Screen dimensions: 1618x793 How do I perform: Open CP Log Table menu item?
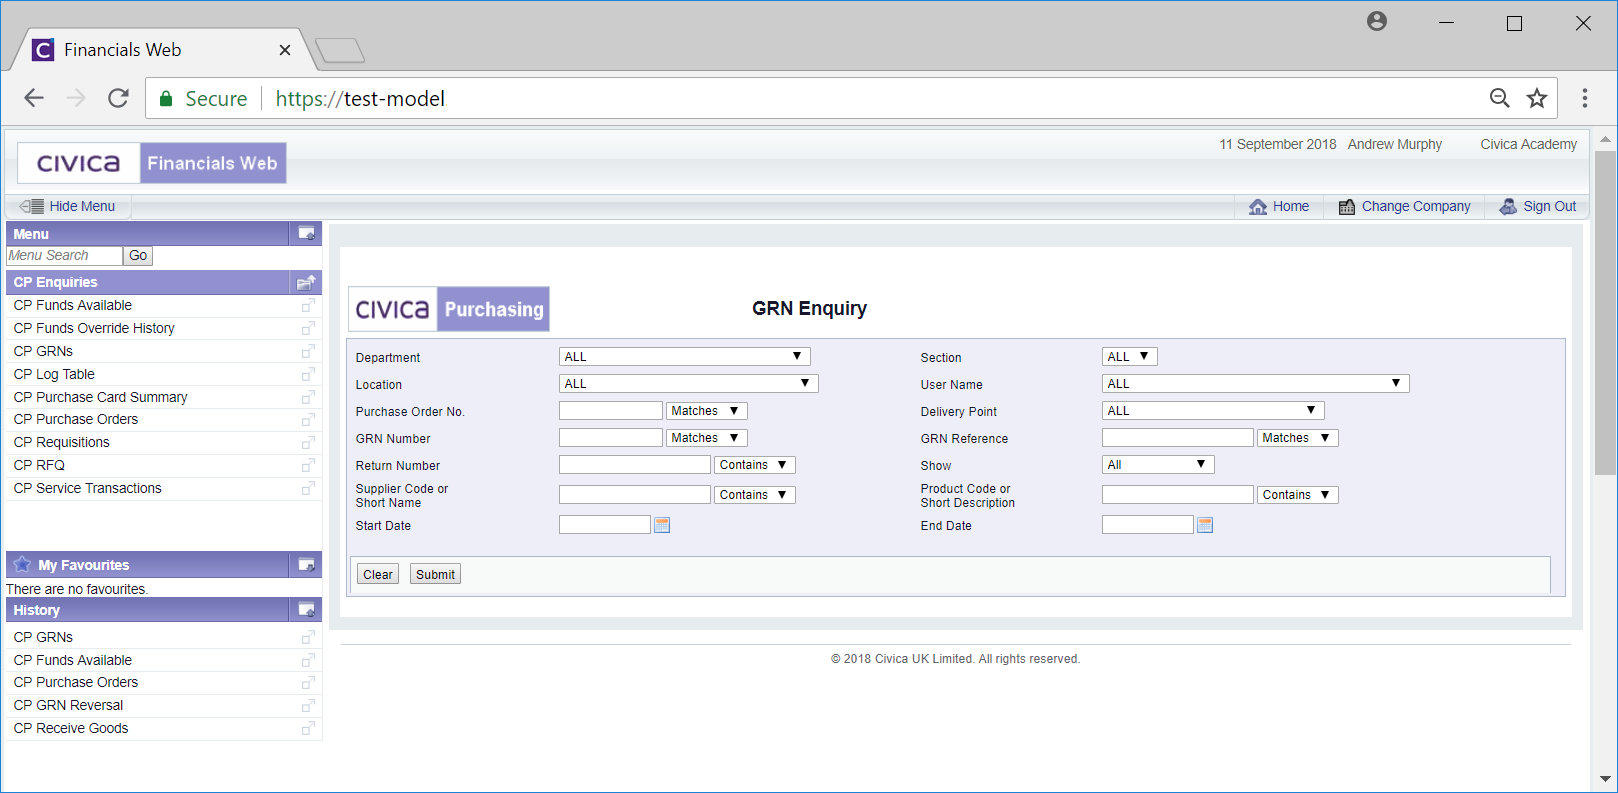pyautogui.click(x=54, y=374)
